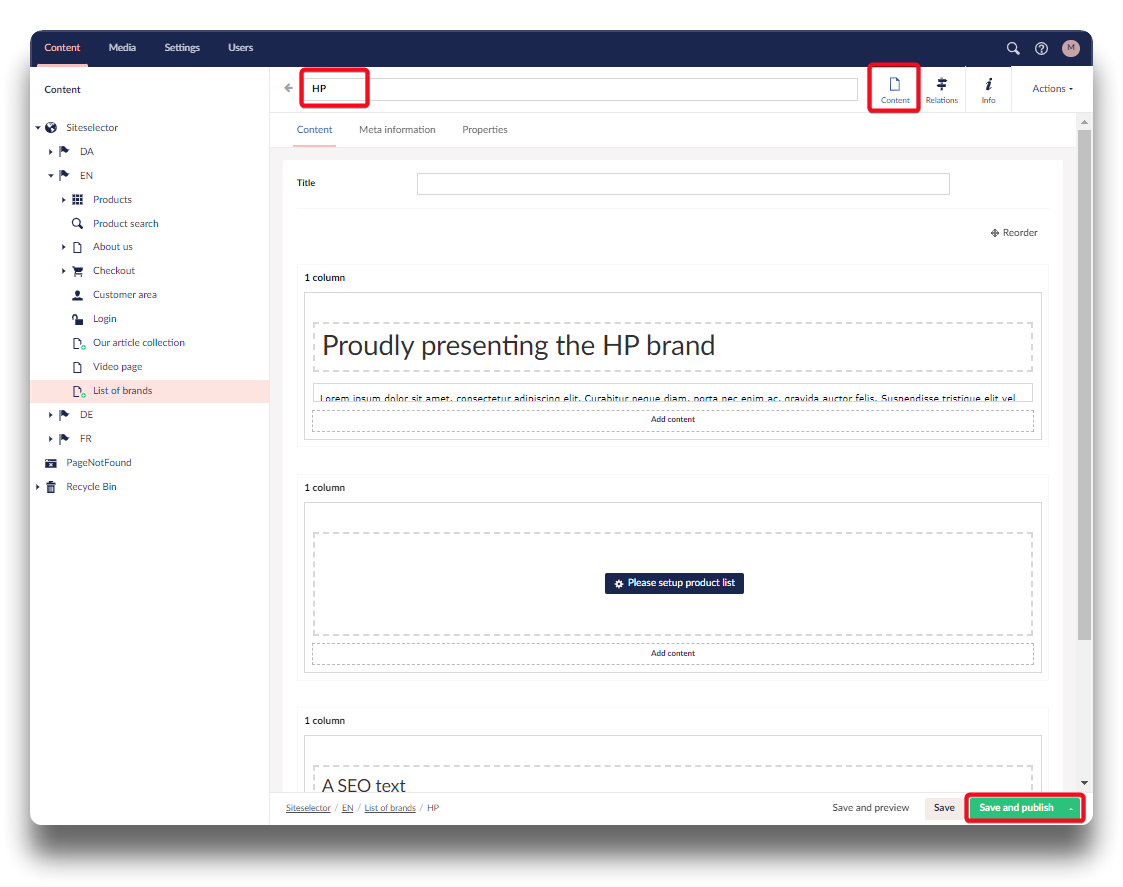Click the List of brands breadcrumb link
The height and width of the screenshot is (887, 1123).
tap(390, 808)
